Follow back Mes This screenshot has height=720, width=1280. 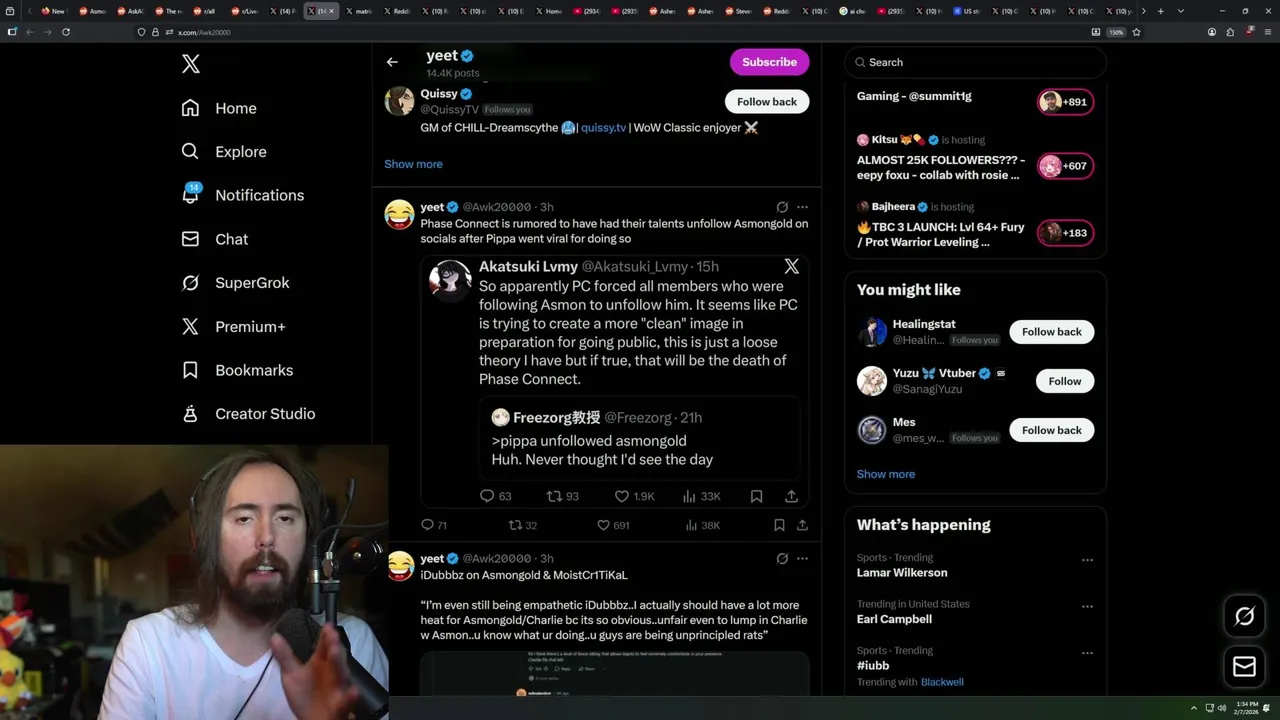click(x=1051, y=430)
